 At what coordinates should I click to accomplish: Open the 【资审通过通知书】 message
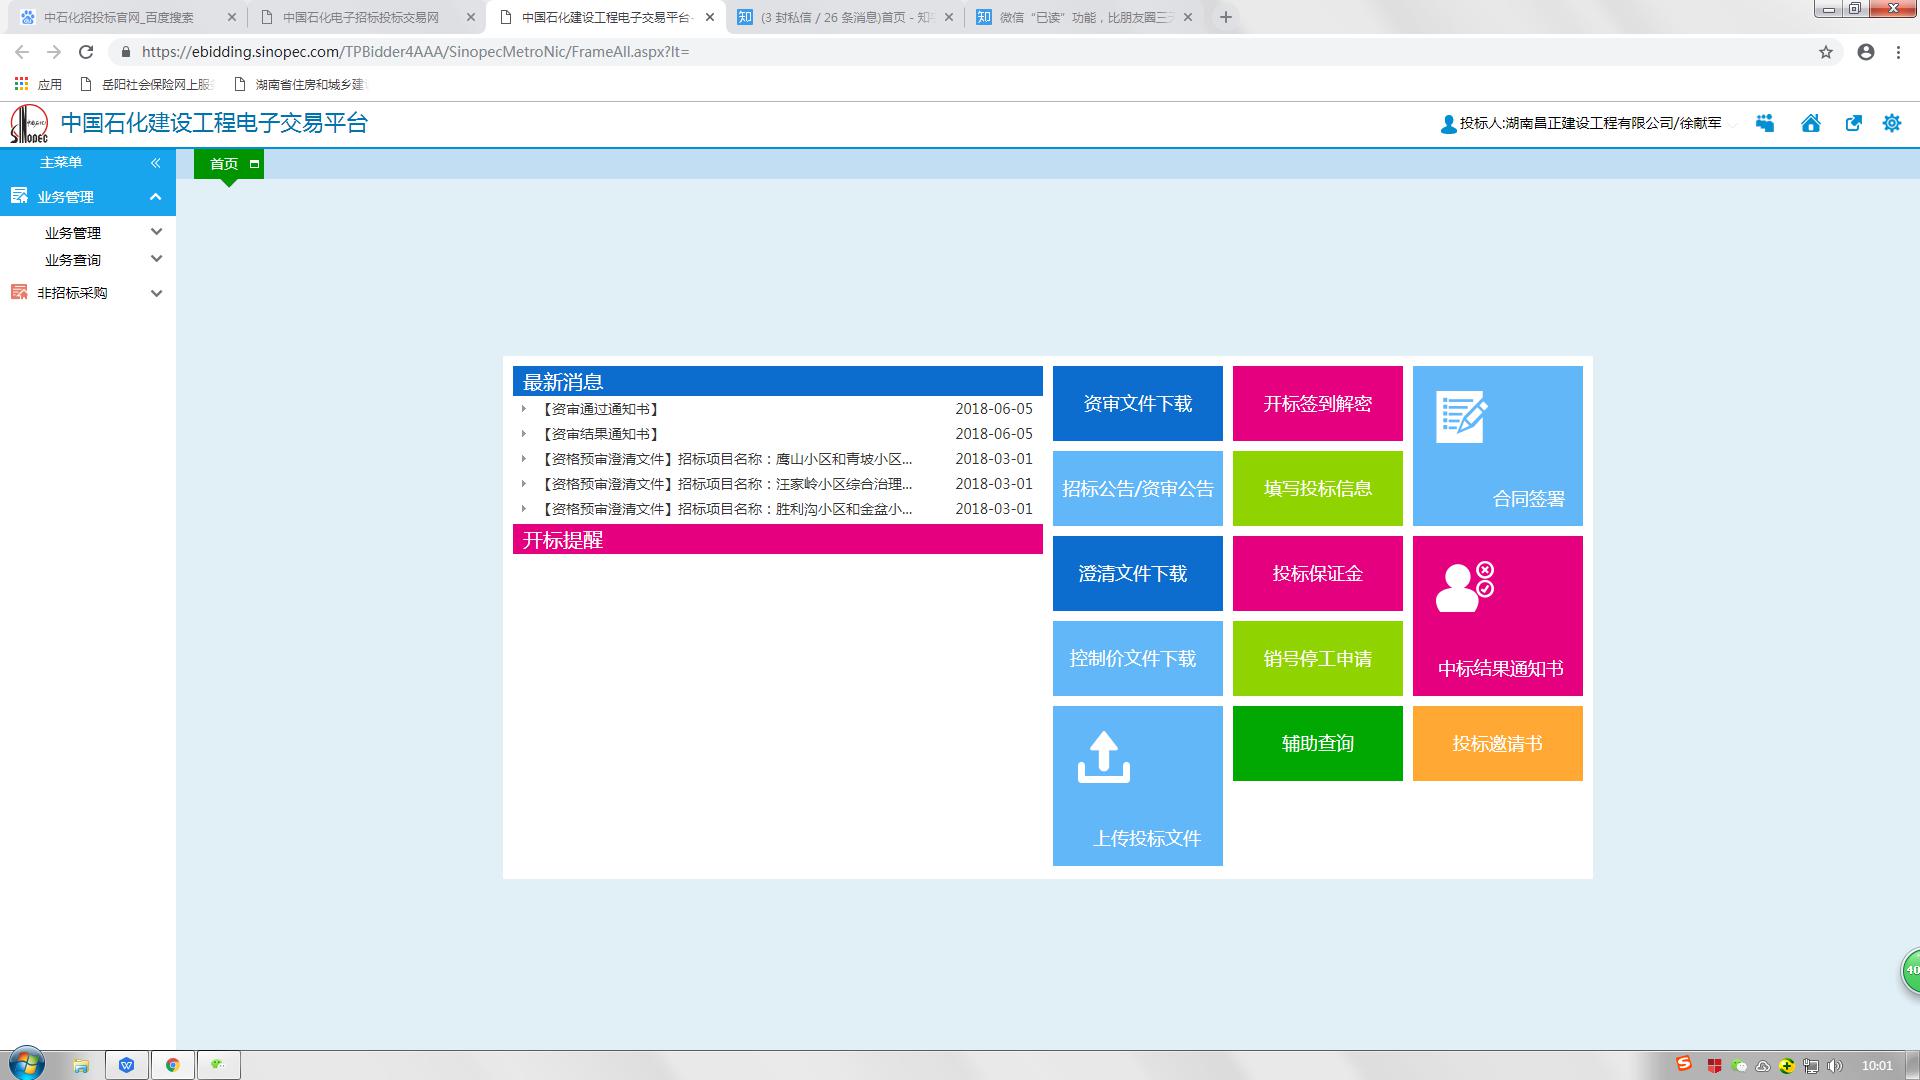600,409
